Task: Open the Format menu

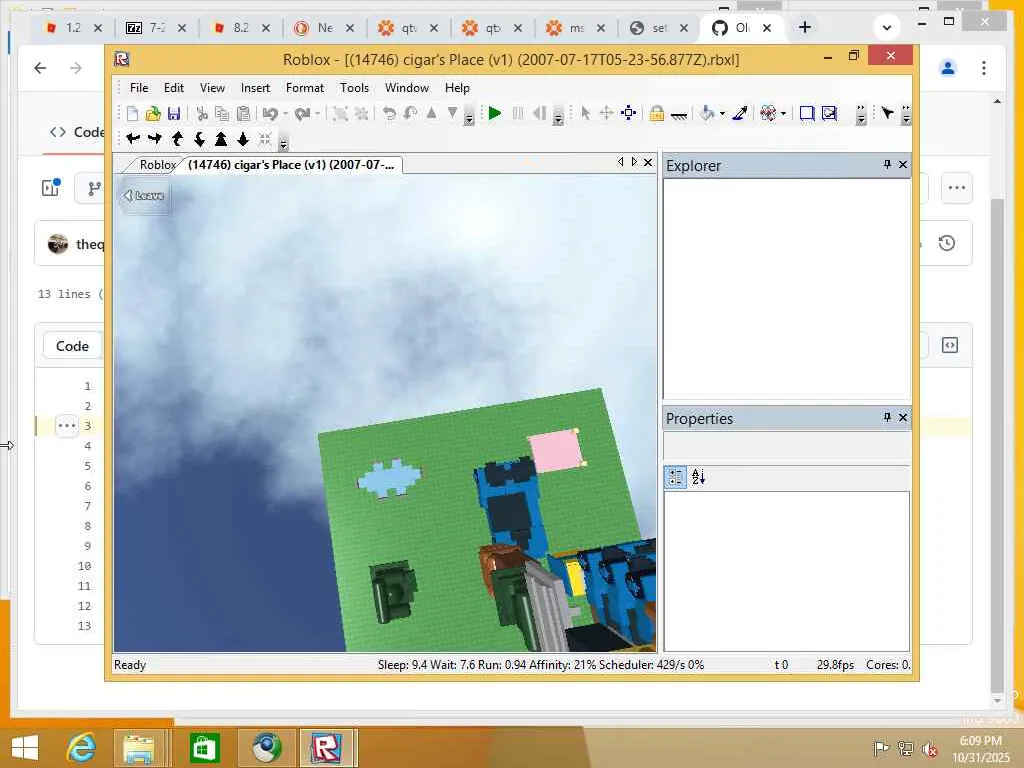Action: 305,88
